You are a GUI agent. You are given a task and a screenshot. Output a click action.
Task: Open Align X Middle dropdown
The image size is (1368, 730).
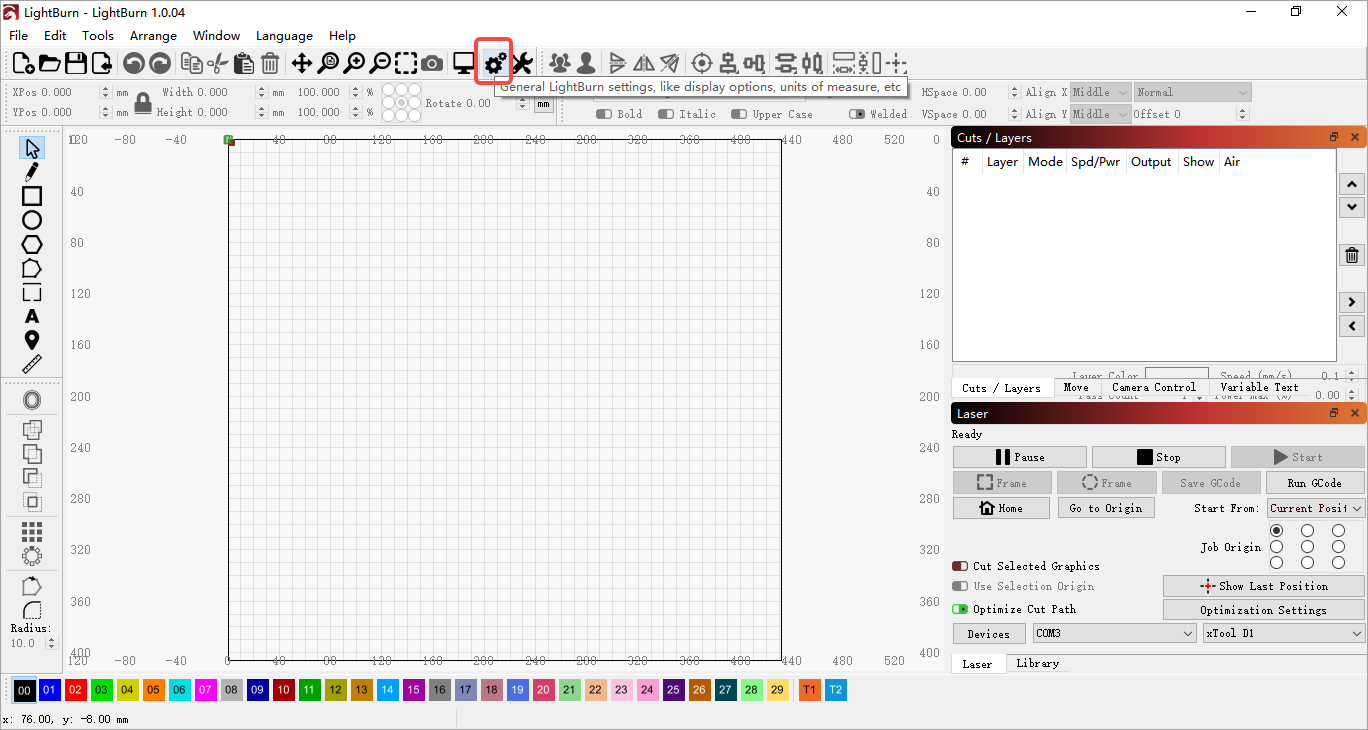[x=1100, y=92]
